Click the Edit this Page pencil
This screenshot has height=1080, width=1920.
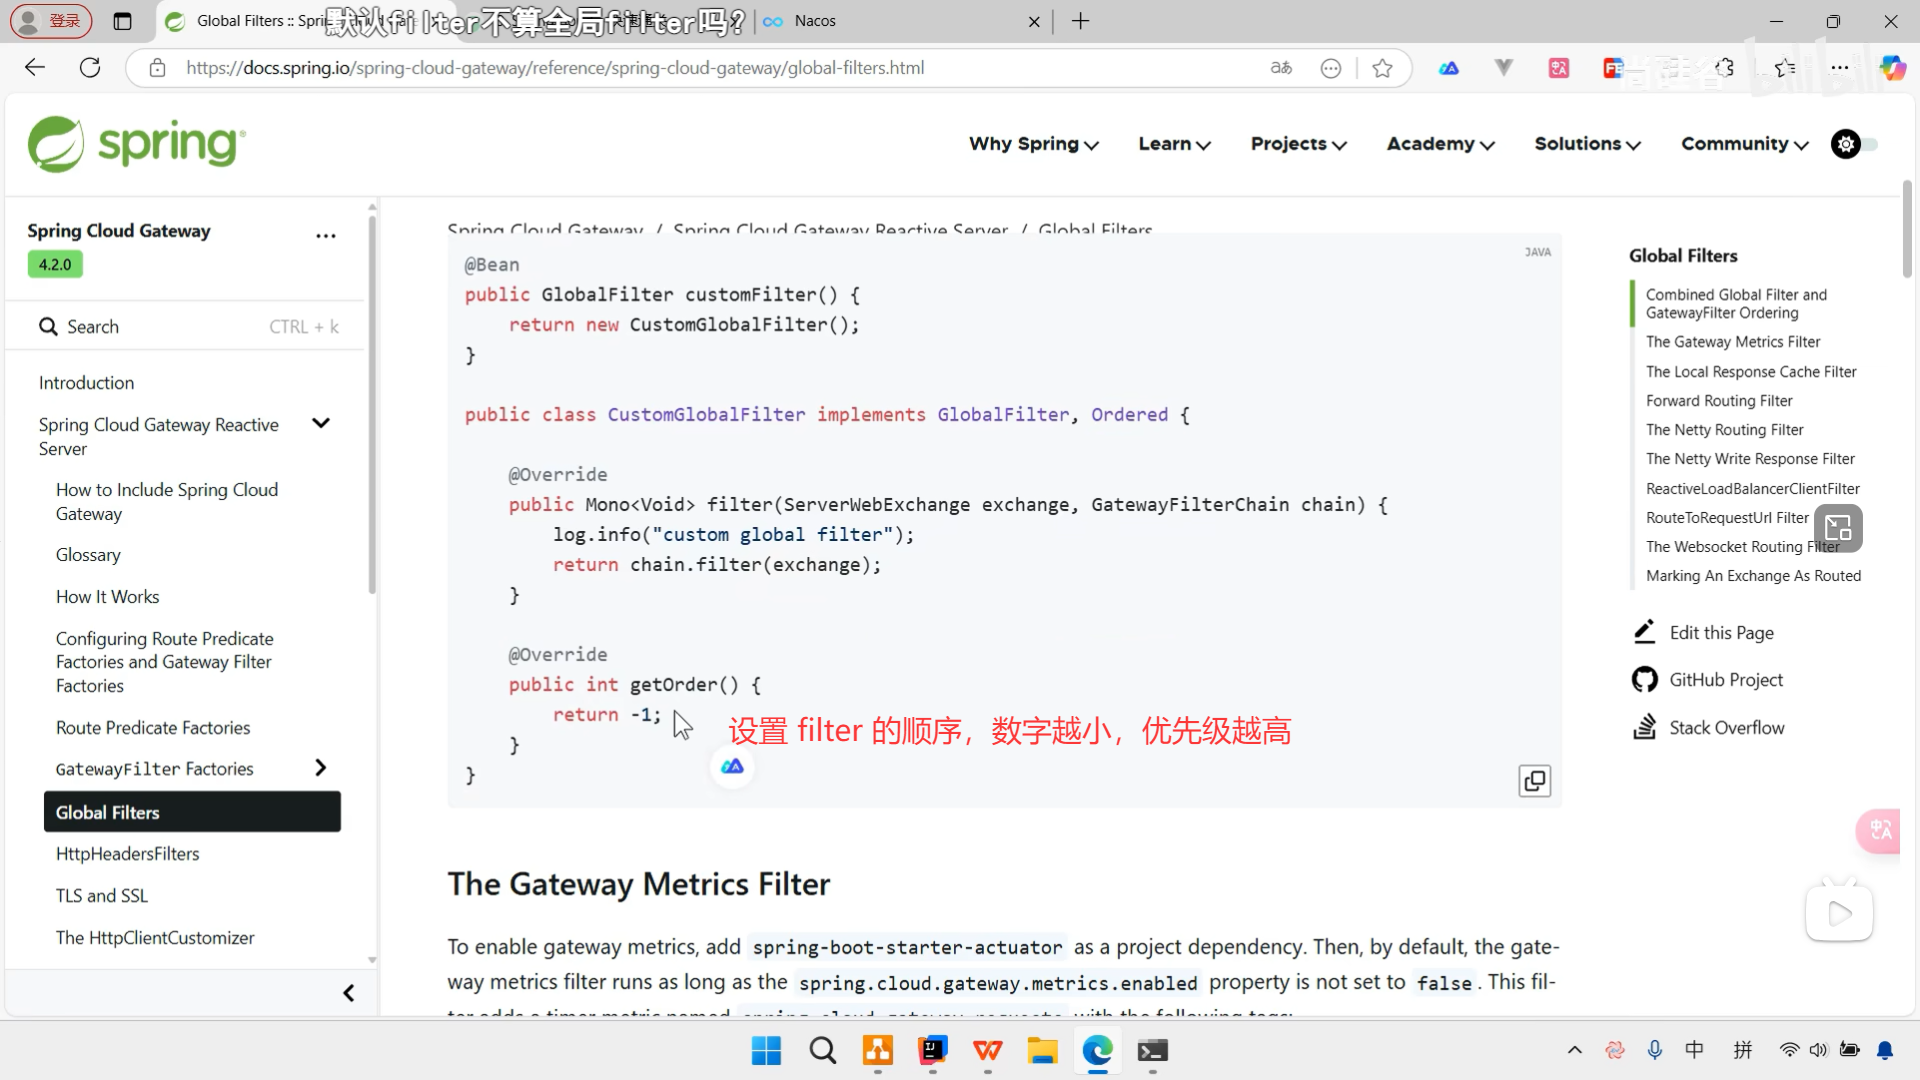[1645, 632]
